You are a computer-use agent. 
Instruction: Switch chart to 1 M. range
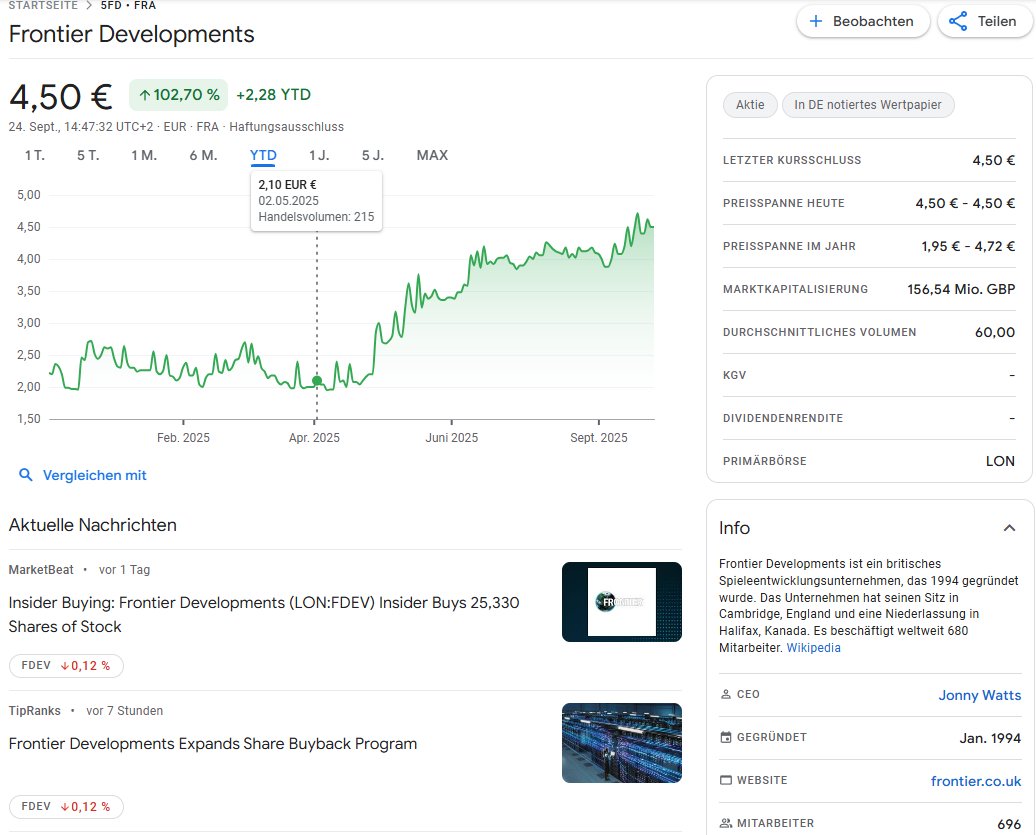(144, 155)
